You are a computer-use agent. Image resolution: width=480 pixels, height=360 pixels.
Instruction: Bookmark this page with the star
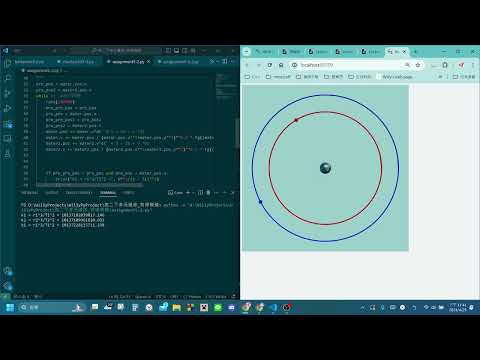tap(418, 65)
